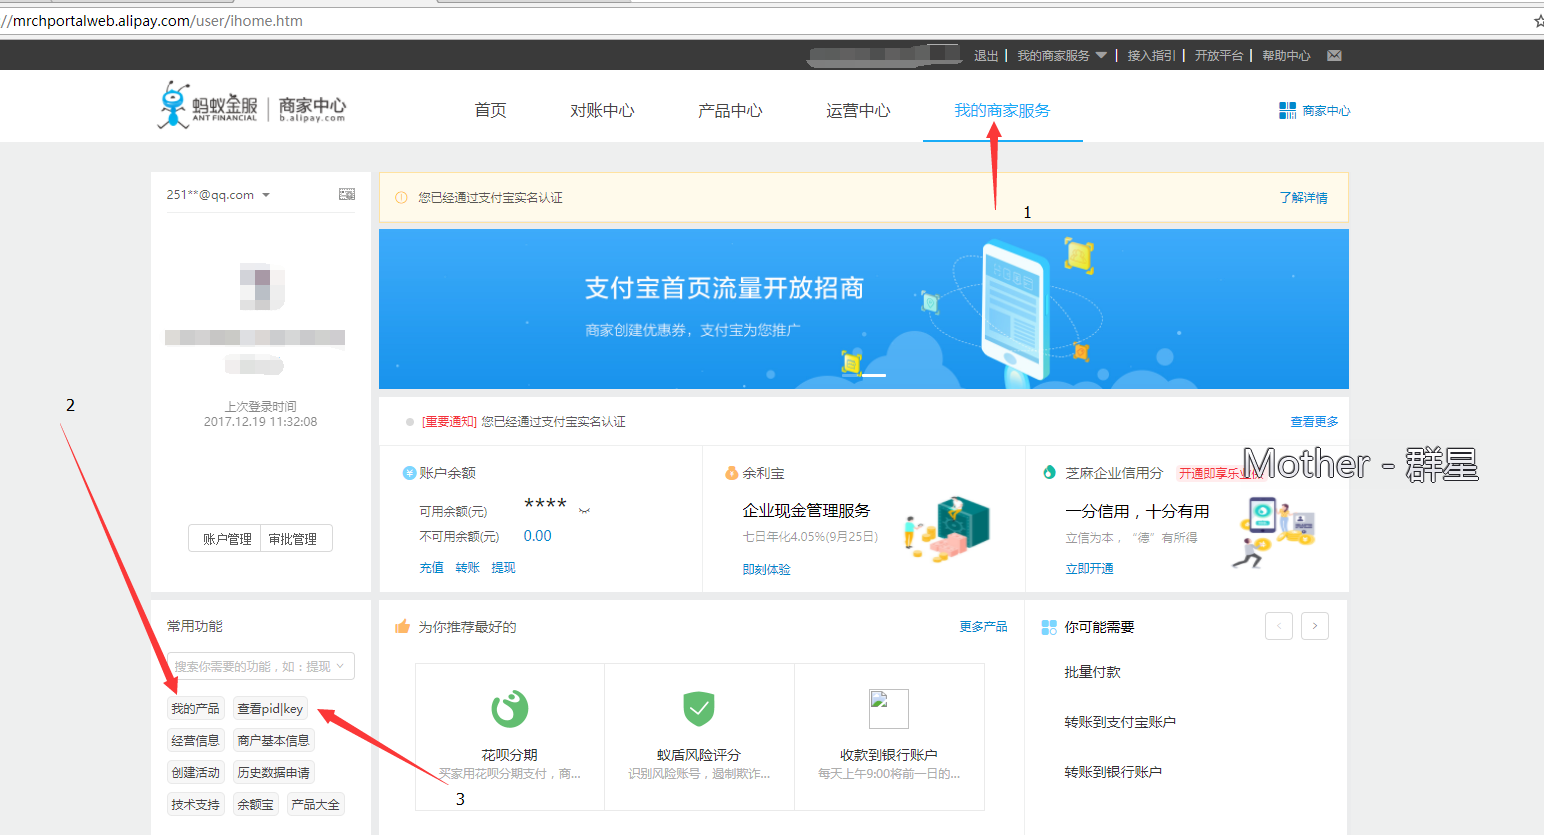The width and height of the screenshot is (1544, 835).
Task: Click the 余利宝 safe illustration
Action: tap(947, 529)
